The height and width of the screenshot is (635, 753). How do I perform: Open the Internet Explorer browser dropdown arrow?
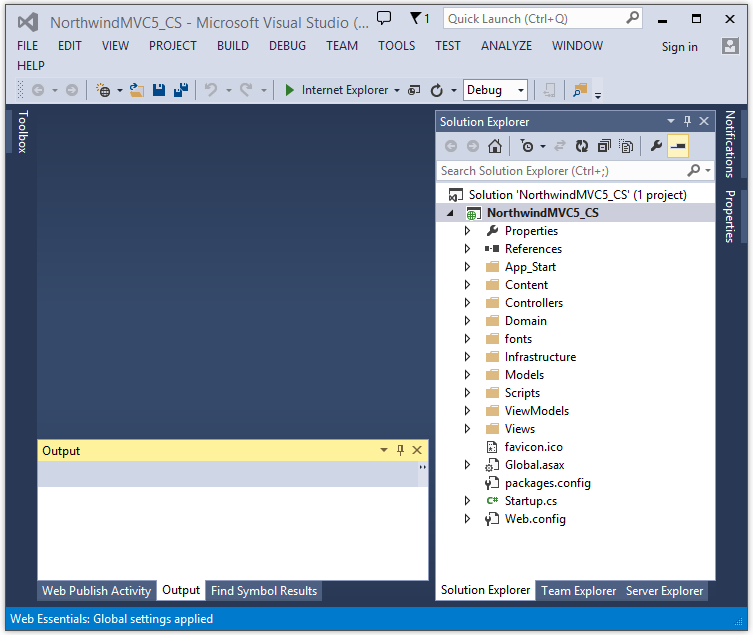point(397,90)
